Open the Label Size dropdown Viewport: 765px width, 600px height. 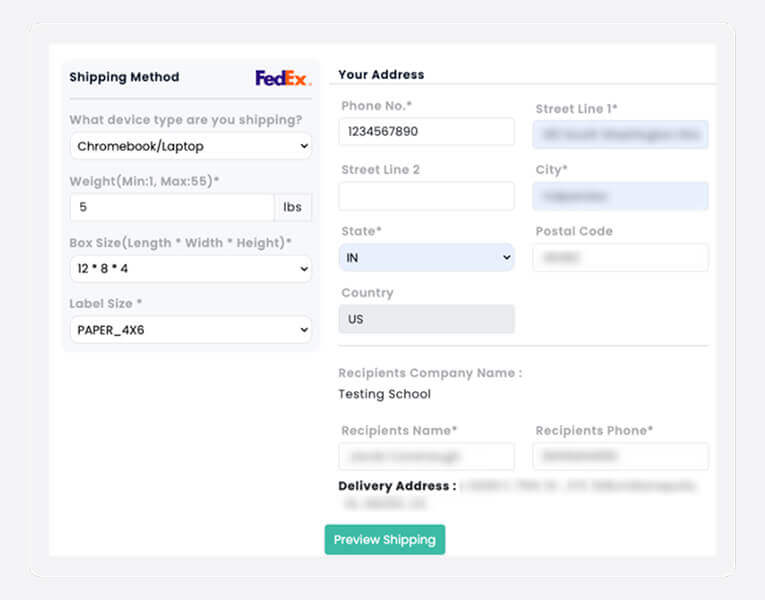[x=190, y=329]
